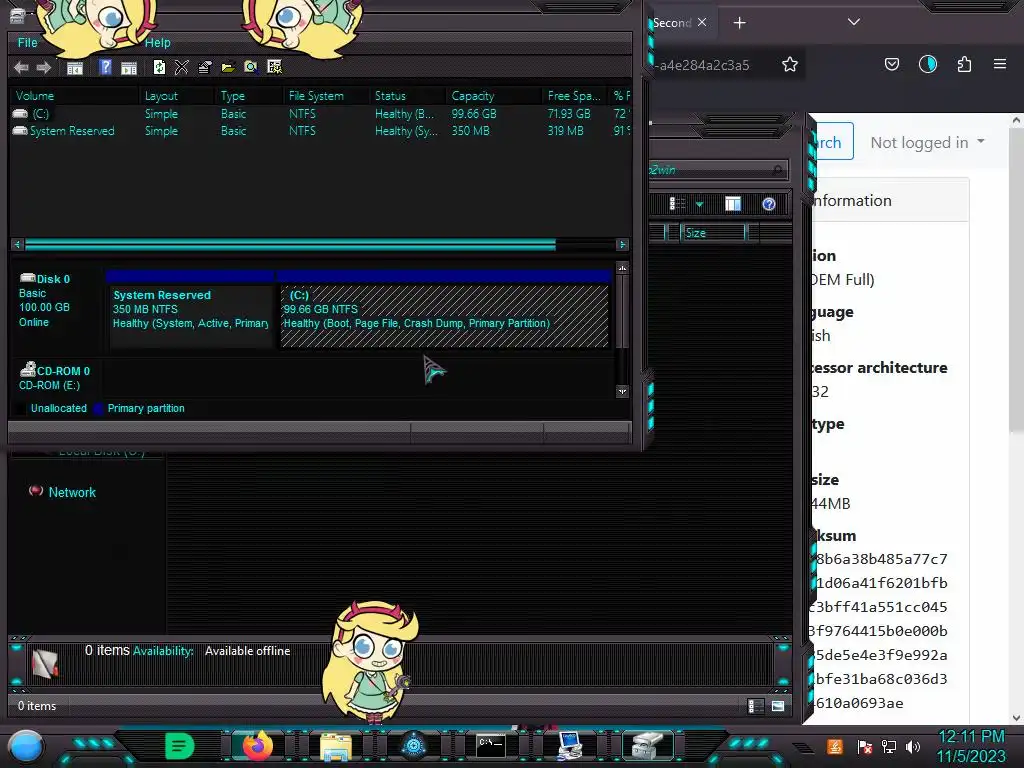This screenshot has width=1024, height=768.
Task: Switch to details view in Explorer status bar
Action: (x=754, y=706)
